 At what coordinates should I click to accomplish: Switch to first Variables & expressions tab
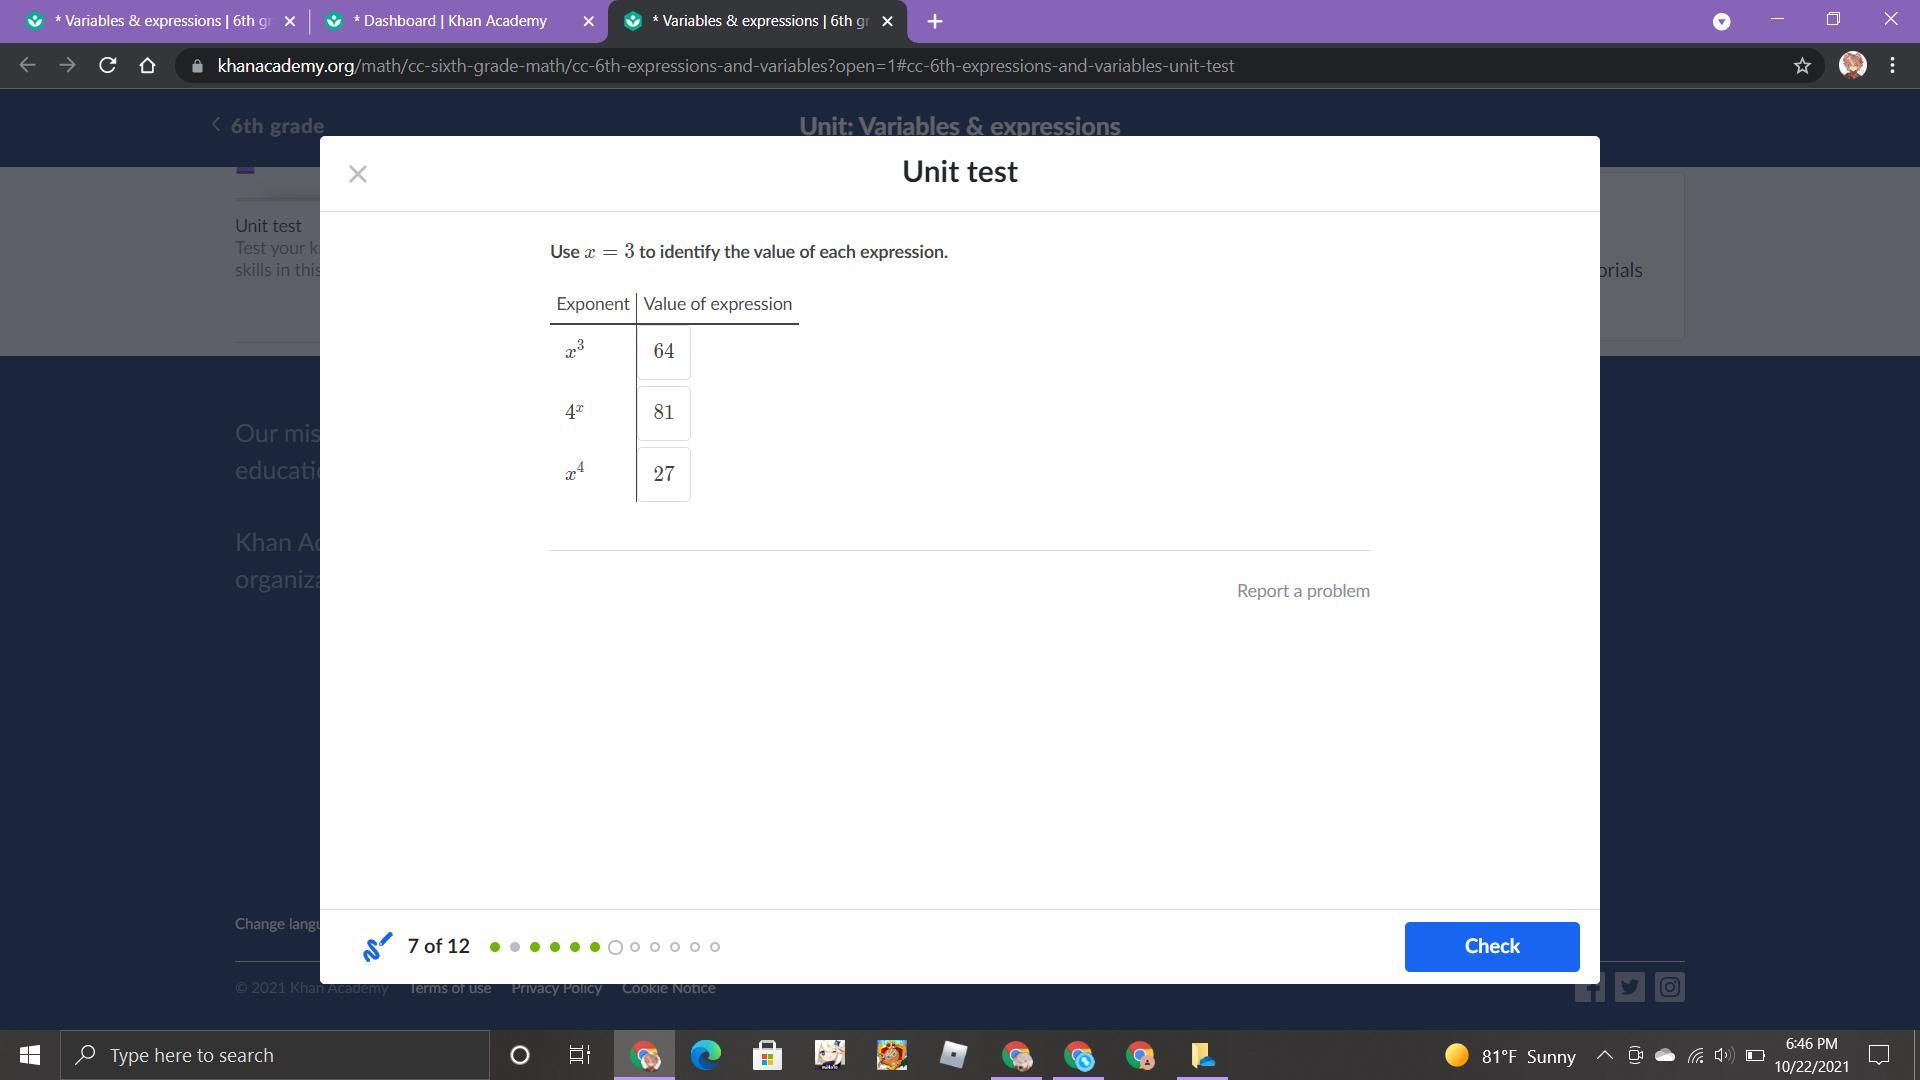[160, 21]
